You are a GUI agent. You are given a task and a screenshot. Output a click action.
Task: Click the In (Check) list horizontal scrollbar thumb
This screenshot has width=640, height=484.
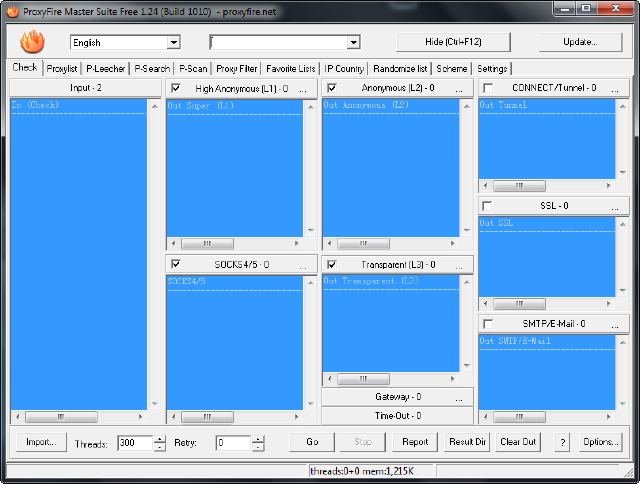click(61, 417)
